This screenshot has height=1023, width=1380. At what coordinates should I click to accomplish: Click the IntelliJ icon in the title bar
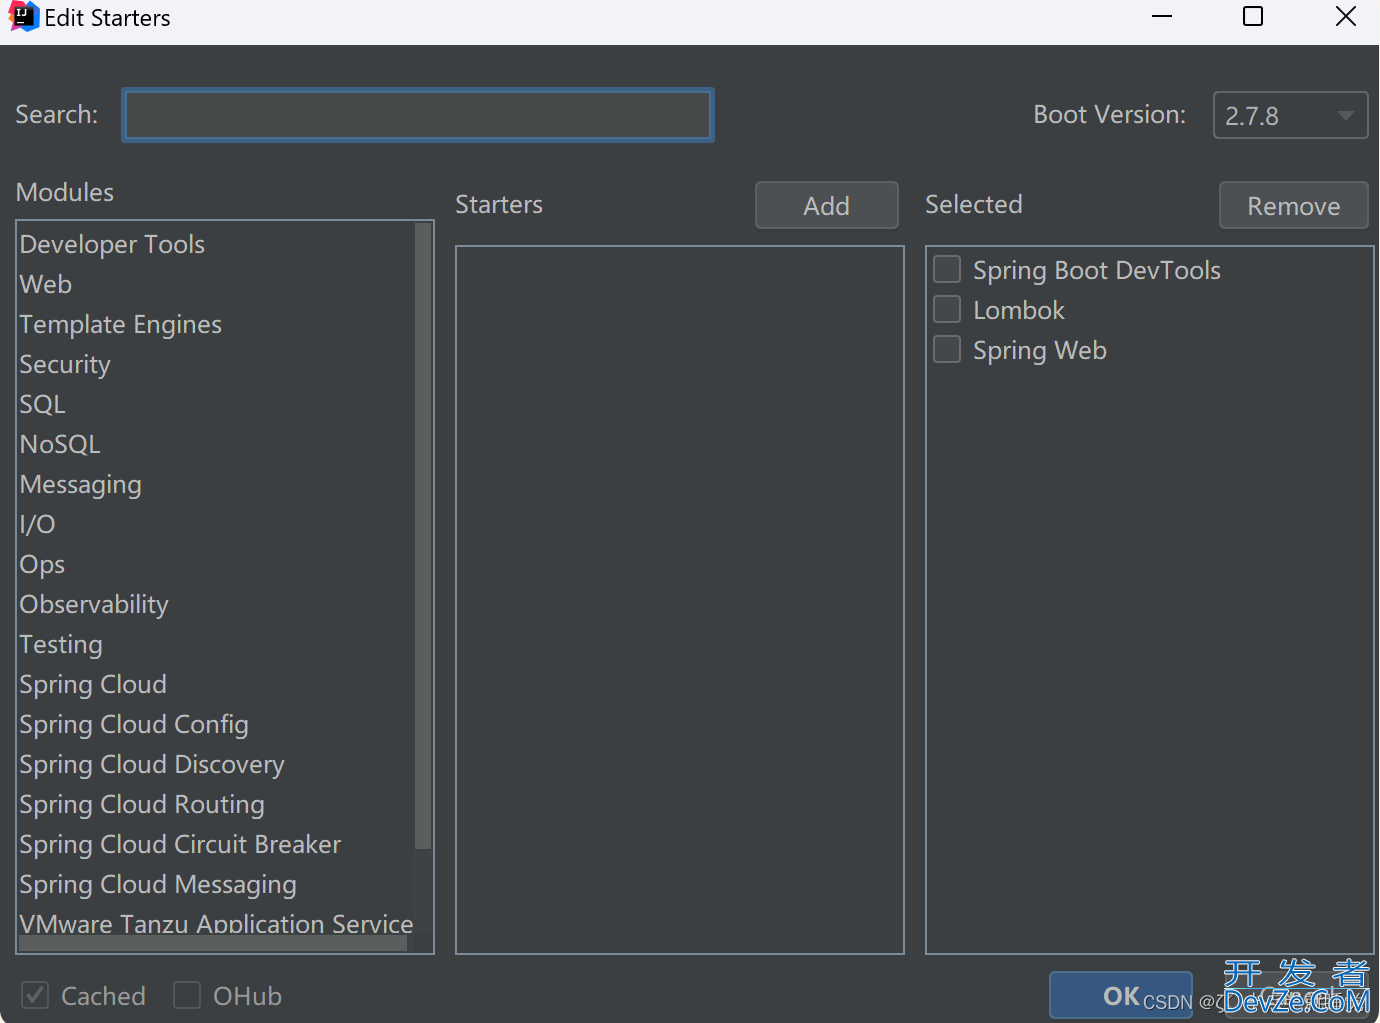point(23,17)
